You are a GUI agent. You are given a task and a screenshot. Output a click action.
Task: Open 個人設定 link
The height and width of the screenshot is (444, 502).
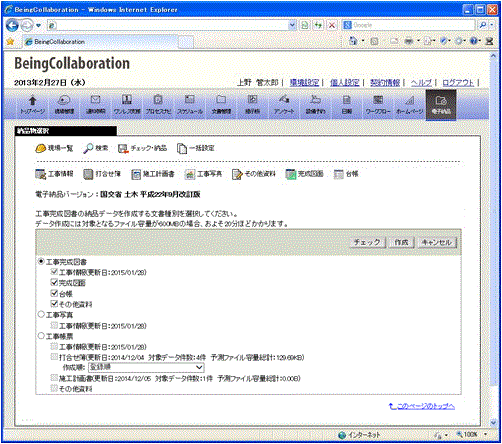pyautogui.click(x=344, y=82)
